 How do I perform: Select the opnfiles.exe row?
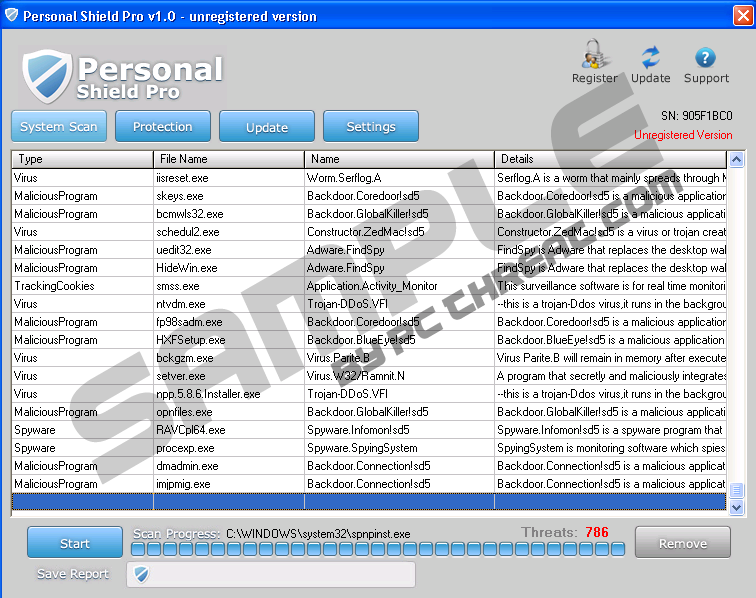coord(369,412)
